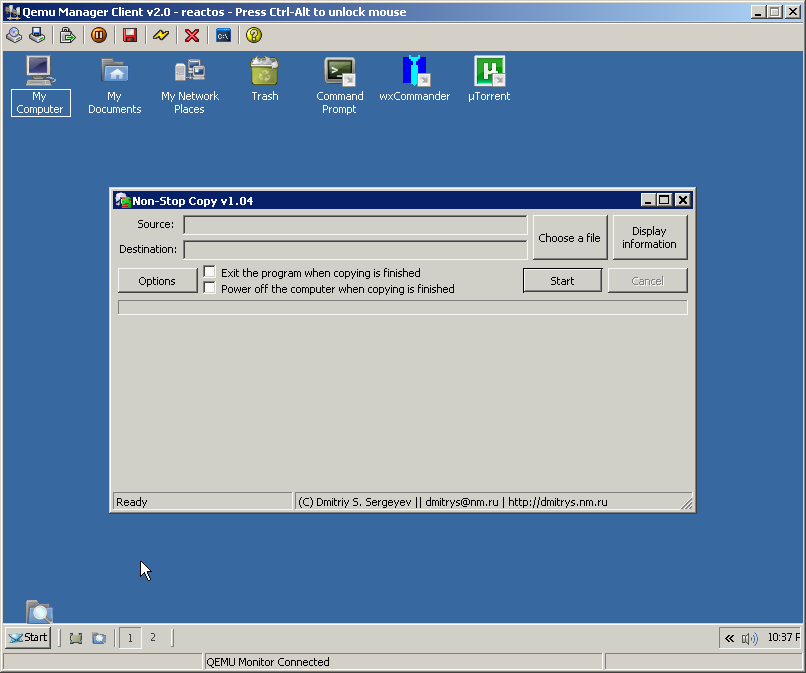The width and height of the screenshot is (806, 673).
Task: Click the red floppy save-state icon
Action: pos(130,35)
